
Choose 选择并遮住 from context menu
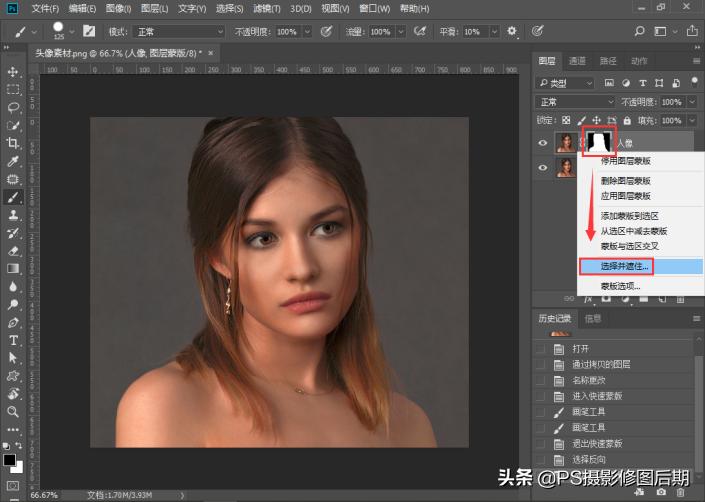click(x=626, y=267)
